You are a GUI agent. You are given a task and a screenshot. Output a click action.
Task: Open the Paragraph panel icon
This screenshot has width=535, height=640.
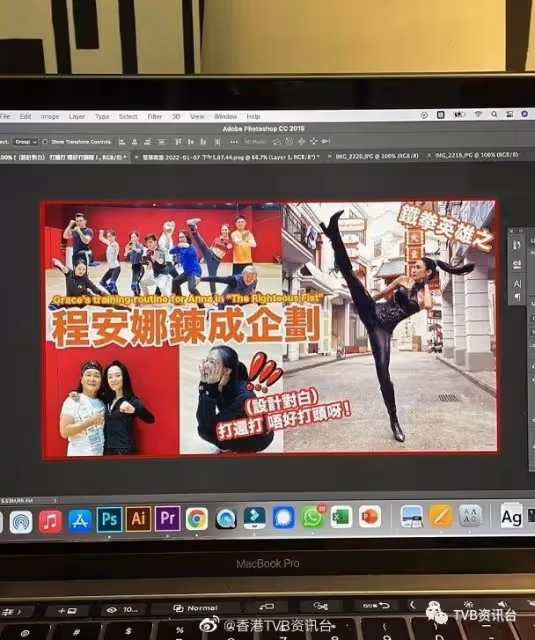pos(517,296)
